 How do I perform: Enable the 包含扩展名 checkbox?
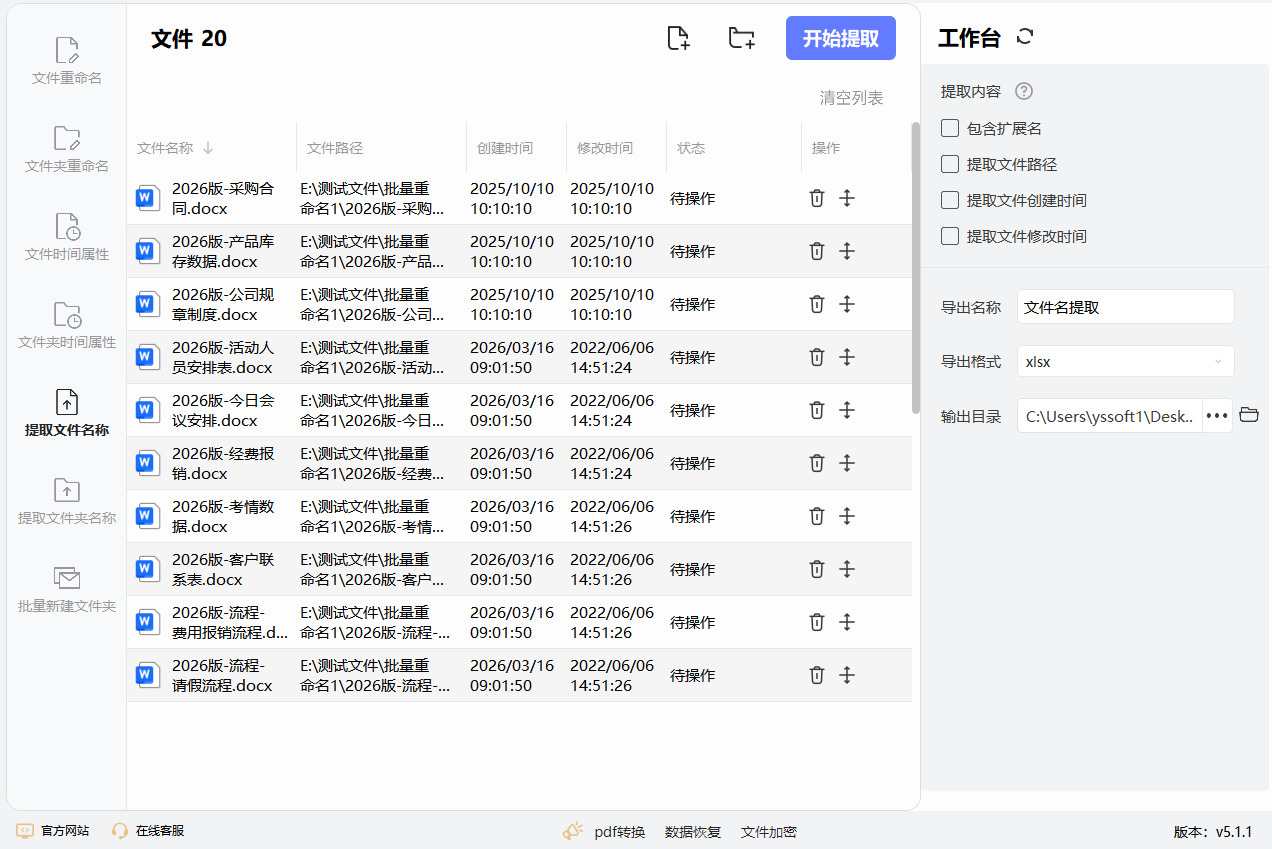[950, 129]
